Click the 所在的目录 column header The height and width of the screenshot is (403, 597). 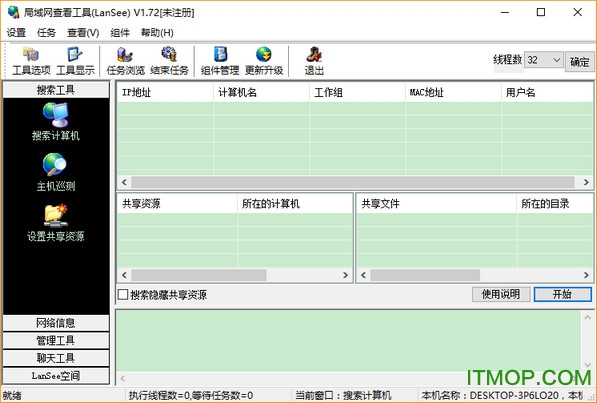click(x=554, y=204)
